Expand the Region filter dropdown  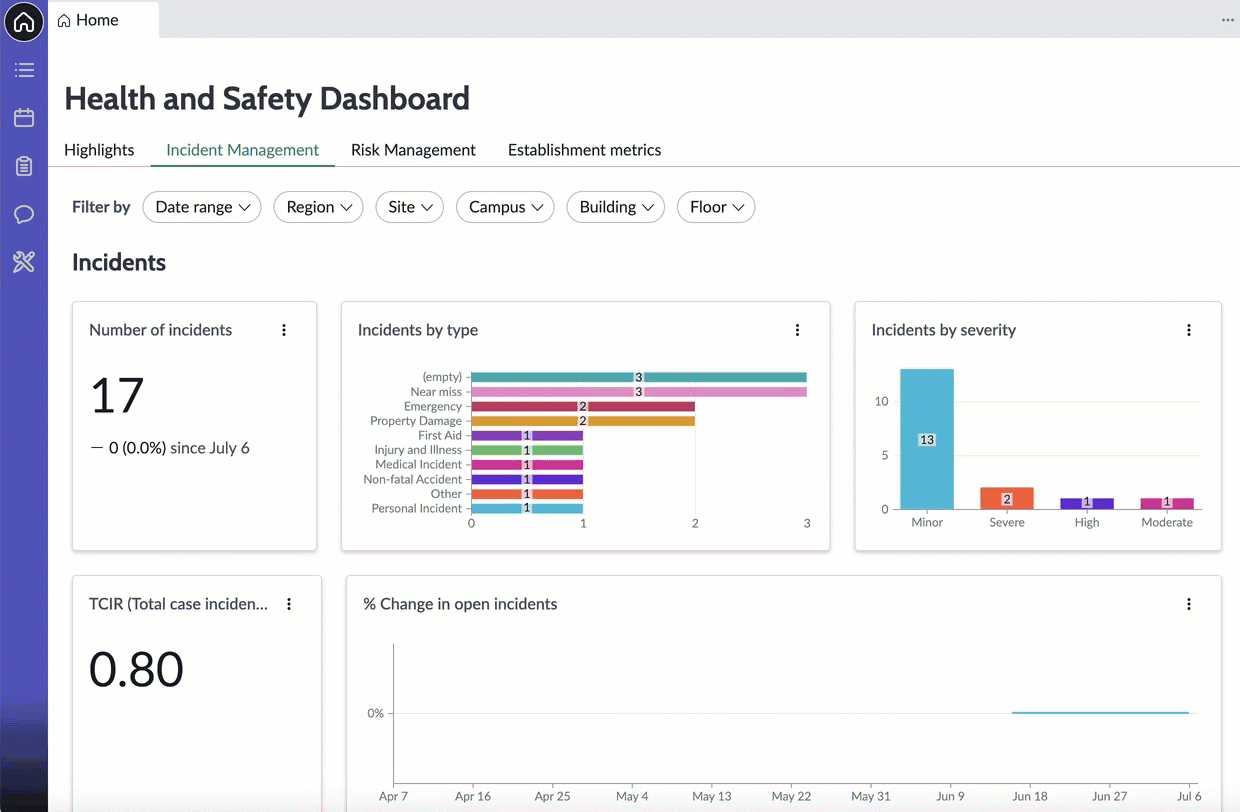tap(318, 207)
